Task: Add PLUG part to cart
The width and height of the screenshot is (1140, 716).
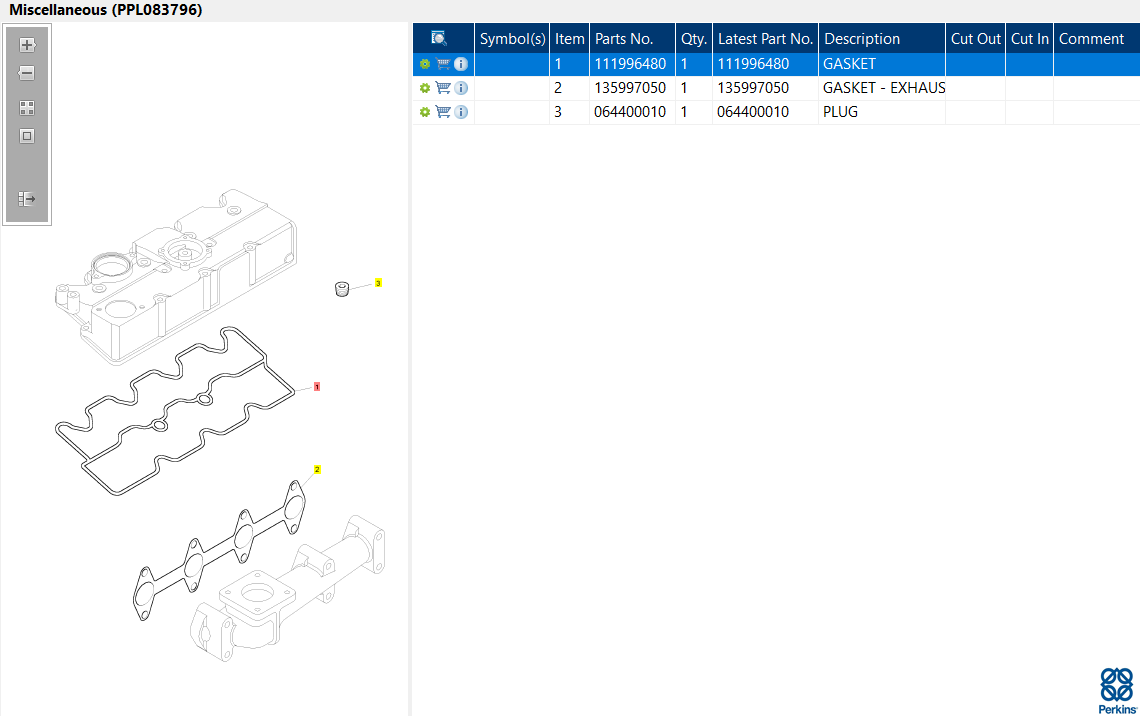Action: [443, 112]
